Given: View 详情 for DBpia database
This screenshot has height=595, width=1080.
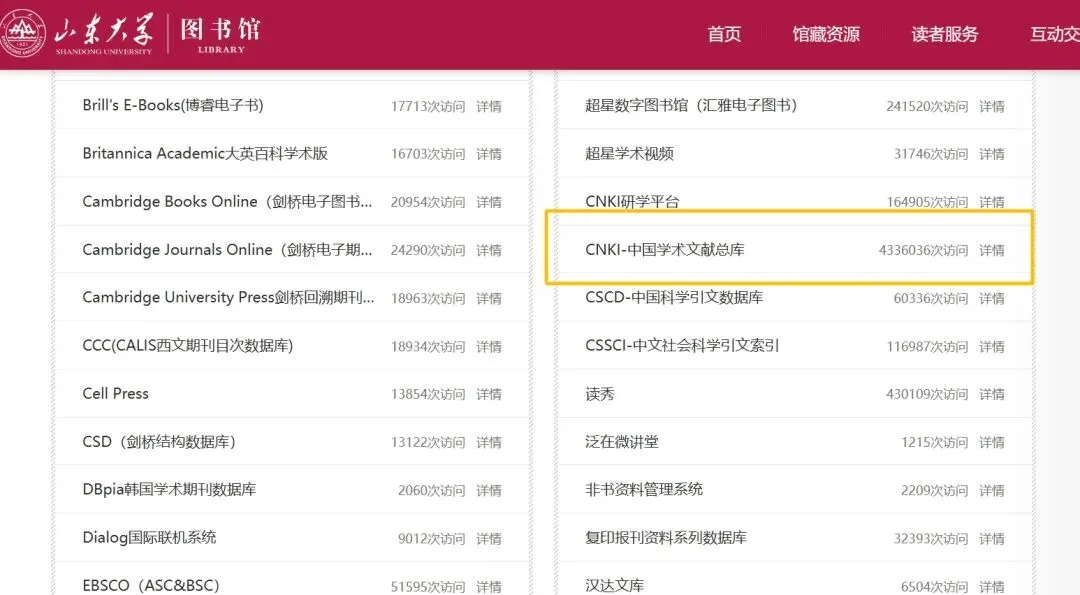Looking at the screenshot, I should [489, 490].
